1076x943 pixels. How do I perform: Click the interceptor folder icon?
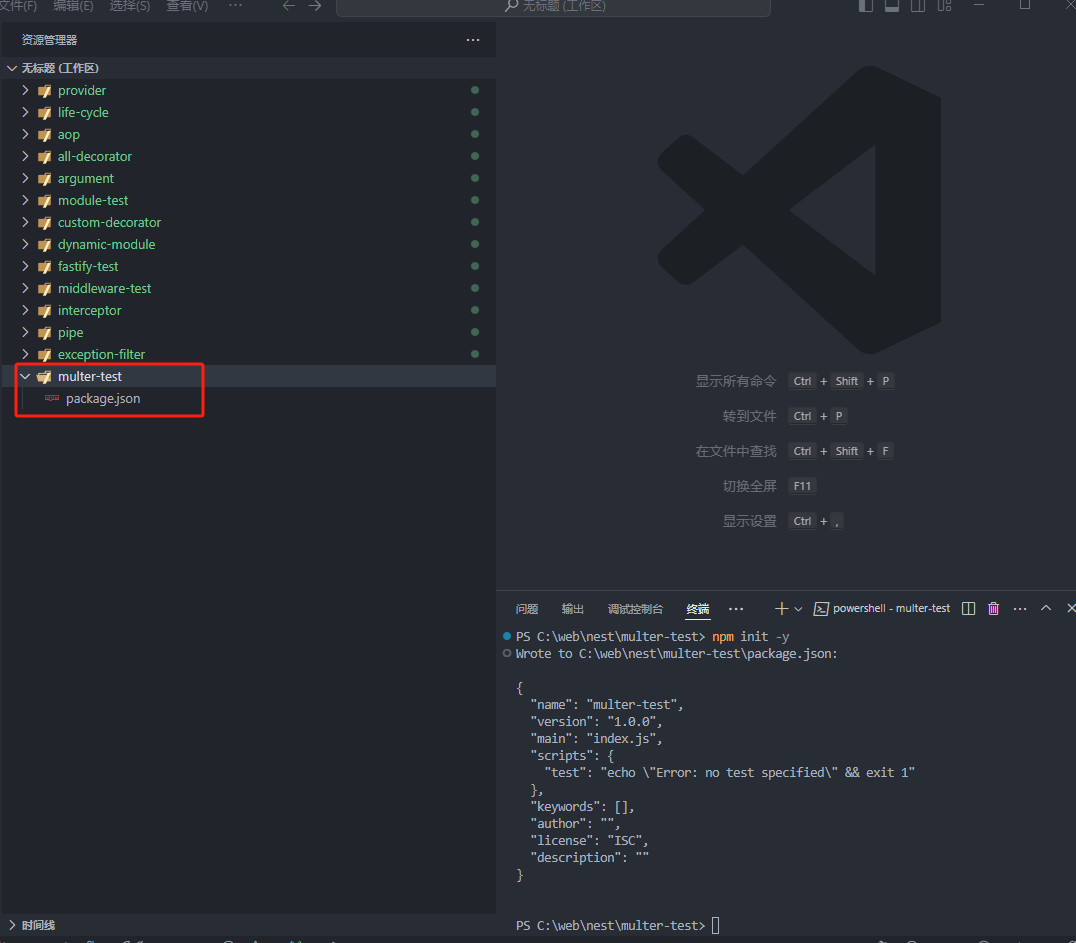tap(45, 311)
